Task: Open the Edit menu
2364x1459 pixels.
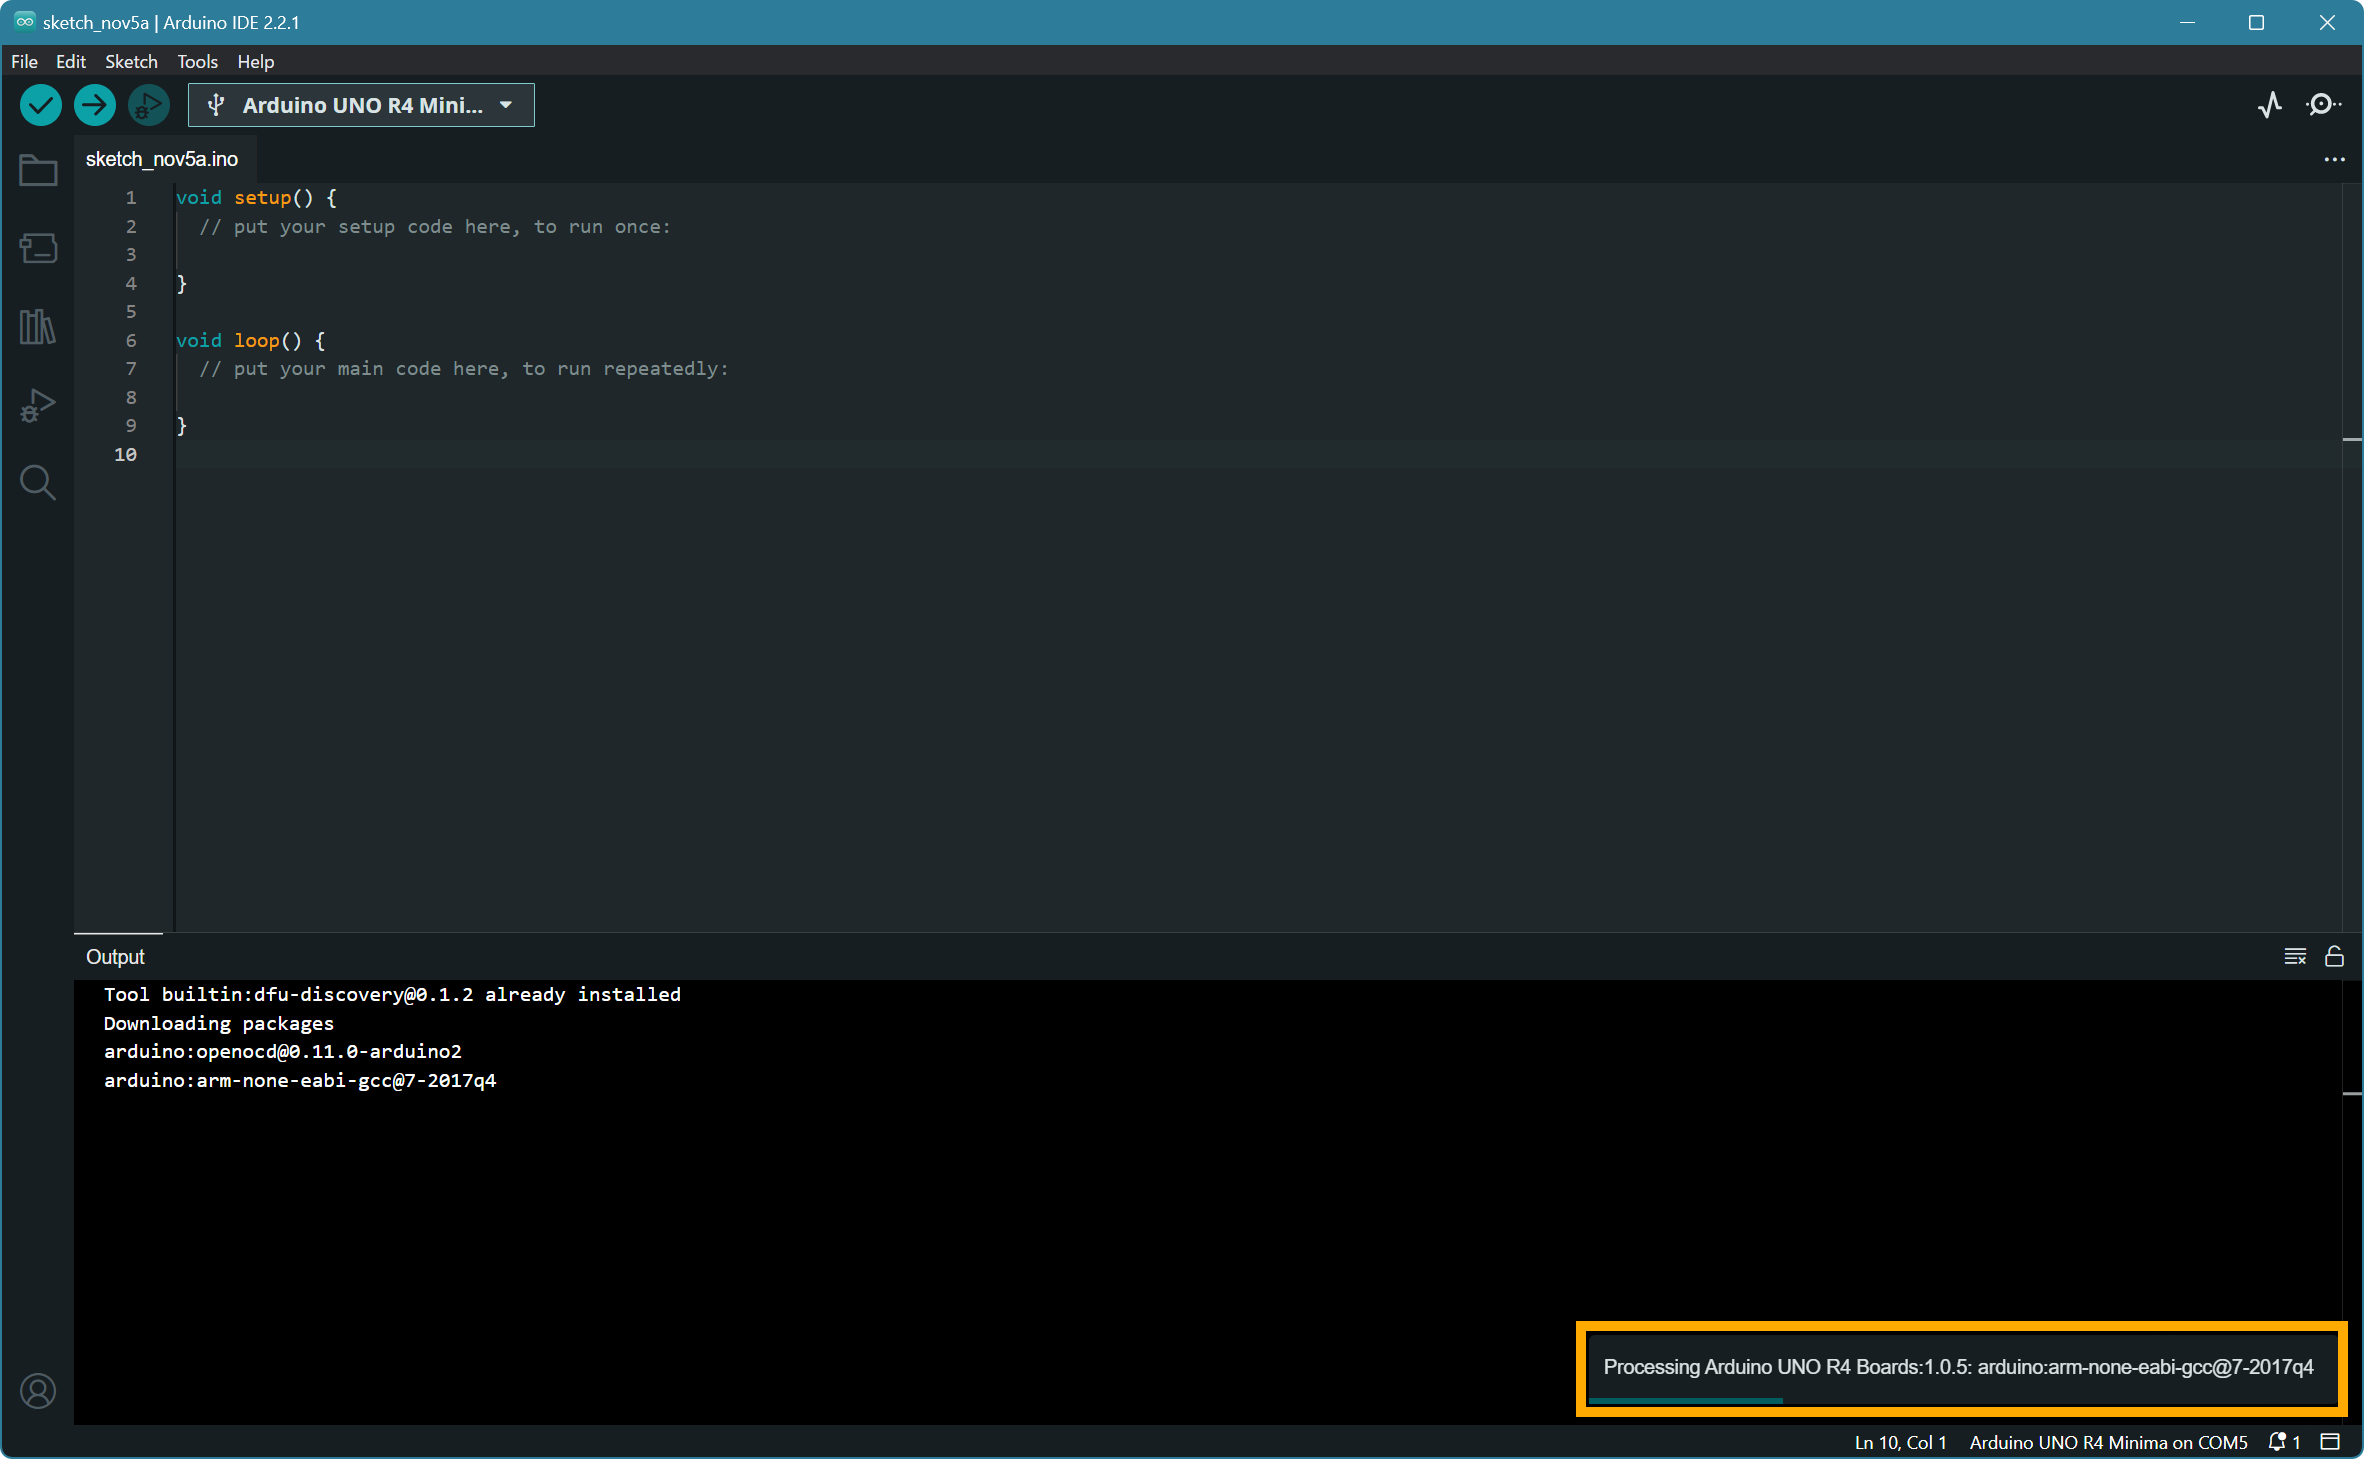Action: pyautogui.click(x=70, y=61)
